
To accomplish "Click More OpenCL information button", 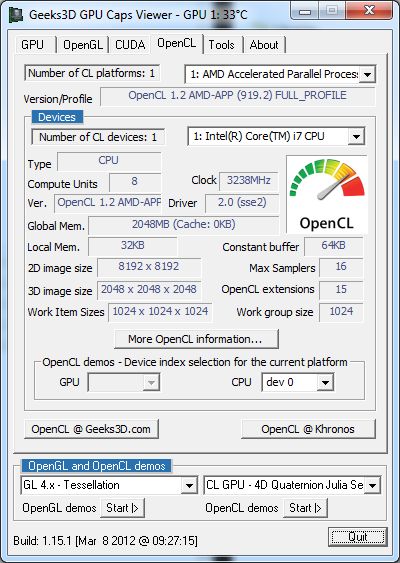I will pyautogui.click(x=196, y=339).
